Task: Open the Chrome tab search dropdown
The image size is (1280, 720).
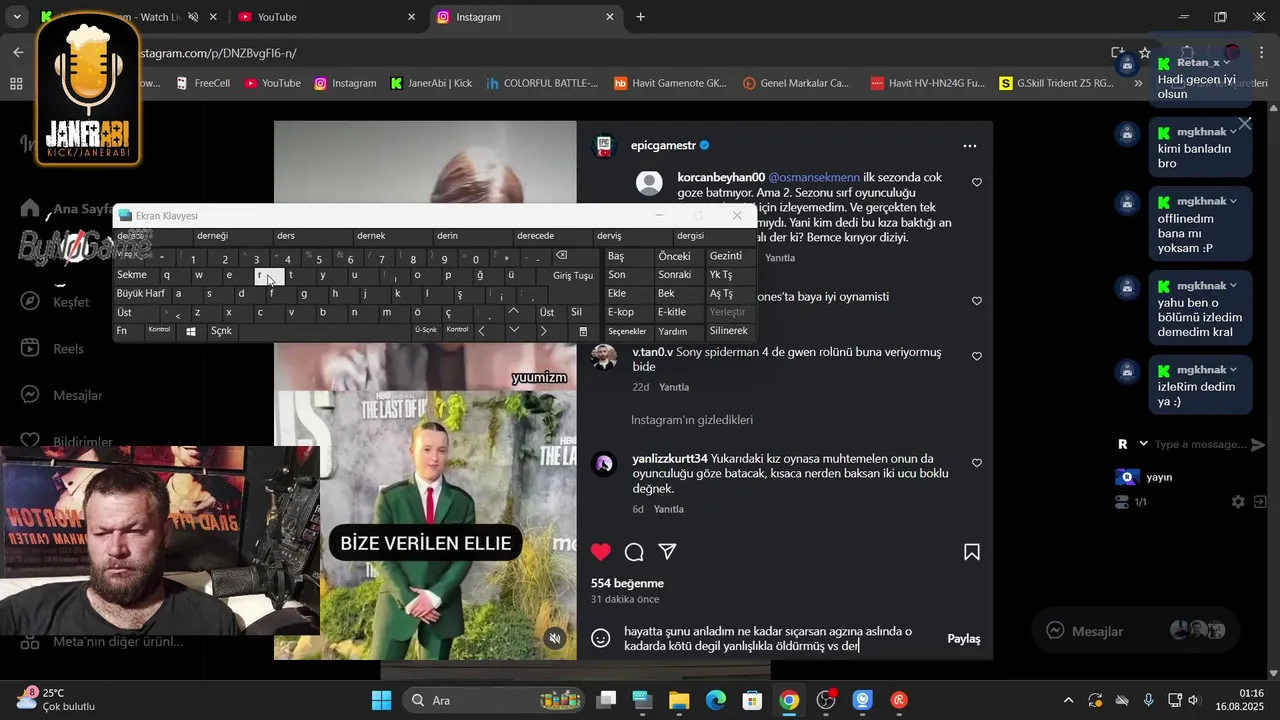Action: click(x=16, y=17)
